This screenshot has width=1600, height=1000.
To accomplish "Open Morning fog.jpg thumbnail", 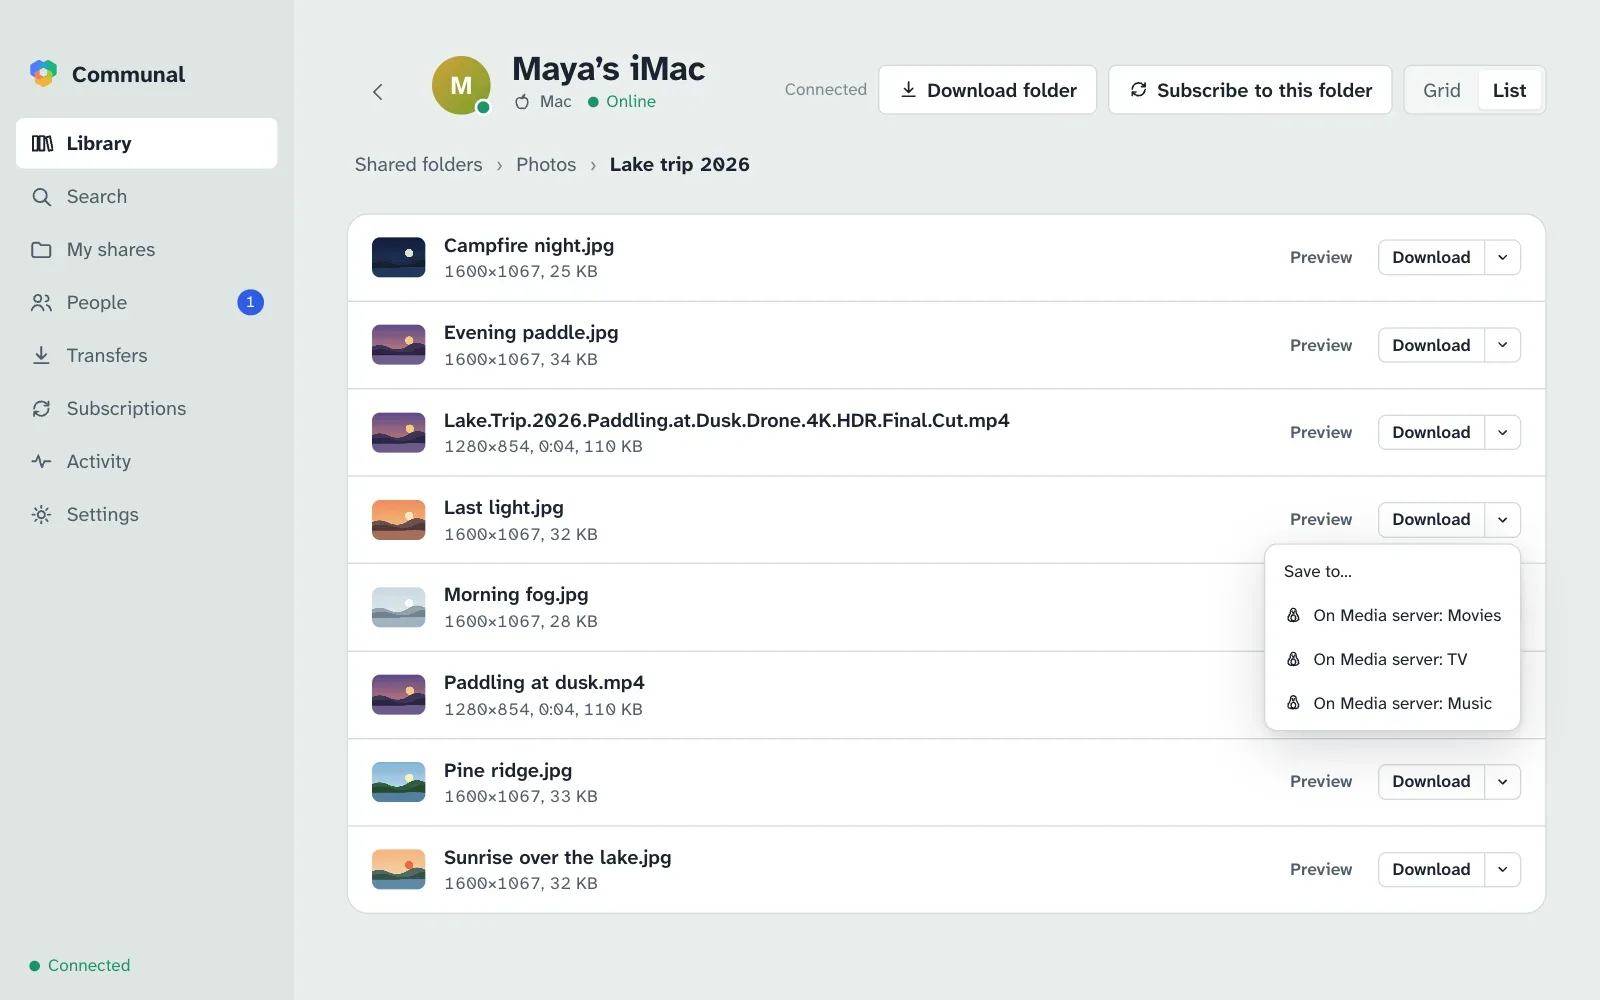I will pyautogui.click(x=398, y=607).
